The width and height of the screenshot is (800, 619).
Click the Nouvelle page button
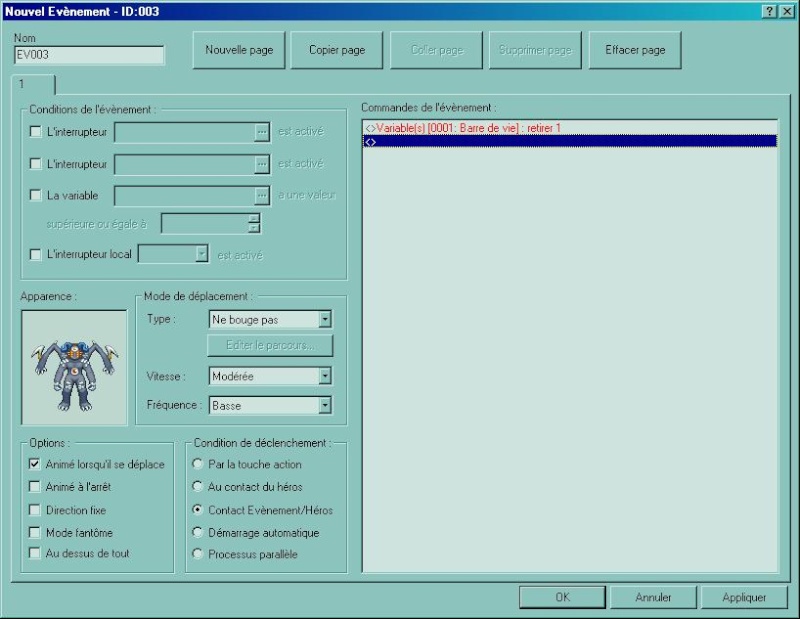[x=238, y=50]
